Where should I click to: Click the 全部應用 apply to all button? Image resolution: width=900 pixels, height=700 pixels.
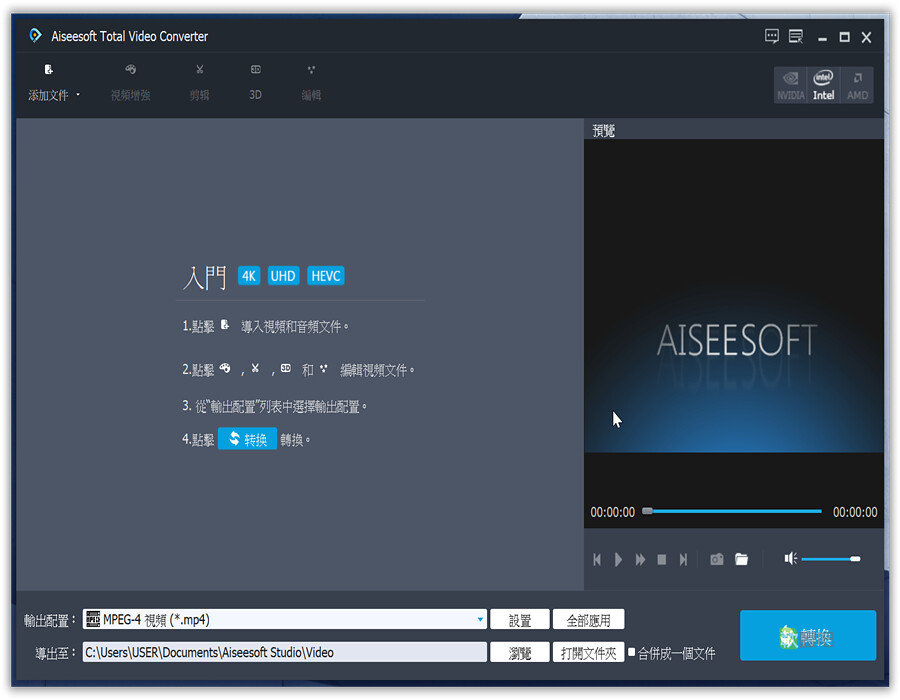point(588,620)
